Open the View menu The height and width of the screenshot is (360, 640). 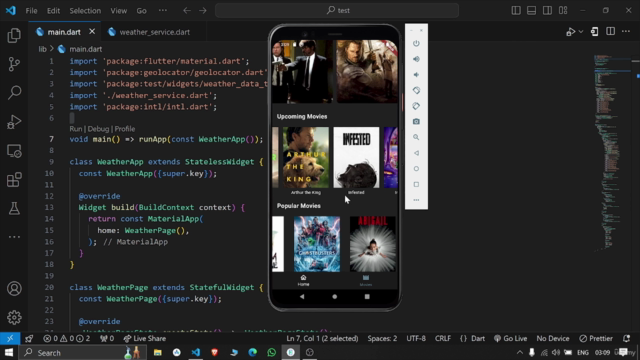click(x=118, y=11)
